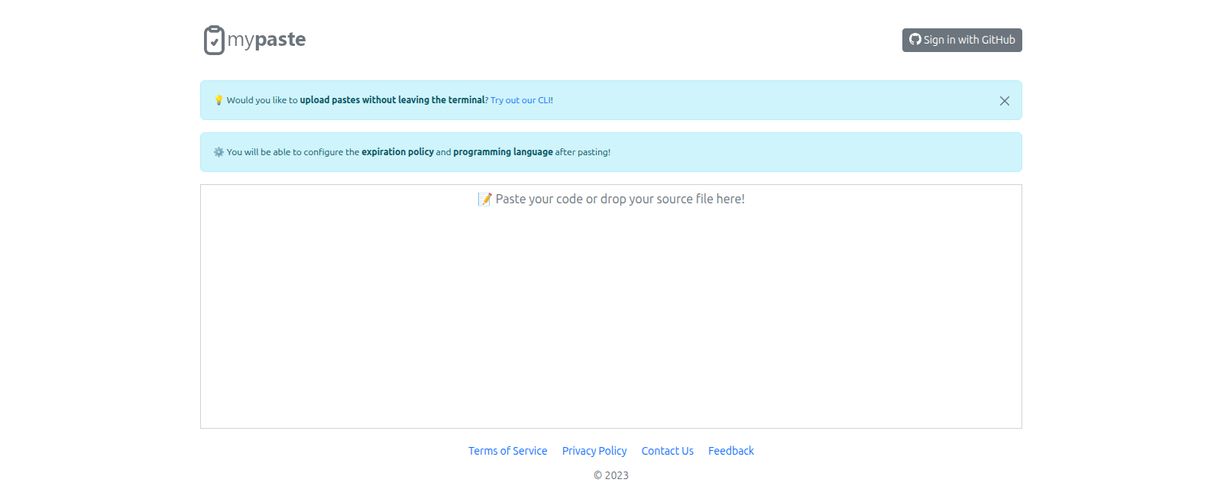The width and height of the screenshot is (1211, 496).
Task: Open the Feedback link
Action: click(x=731, y=451)
